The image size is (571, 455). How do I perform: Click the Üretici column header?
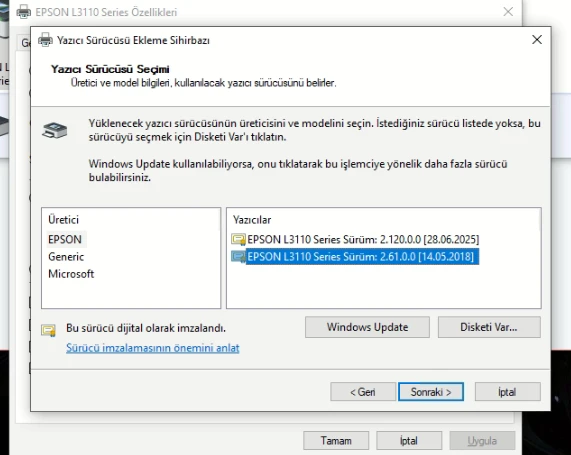click(x=63, y=220)
